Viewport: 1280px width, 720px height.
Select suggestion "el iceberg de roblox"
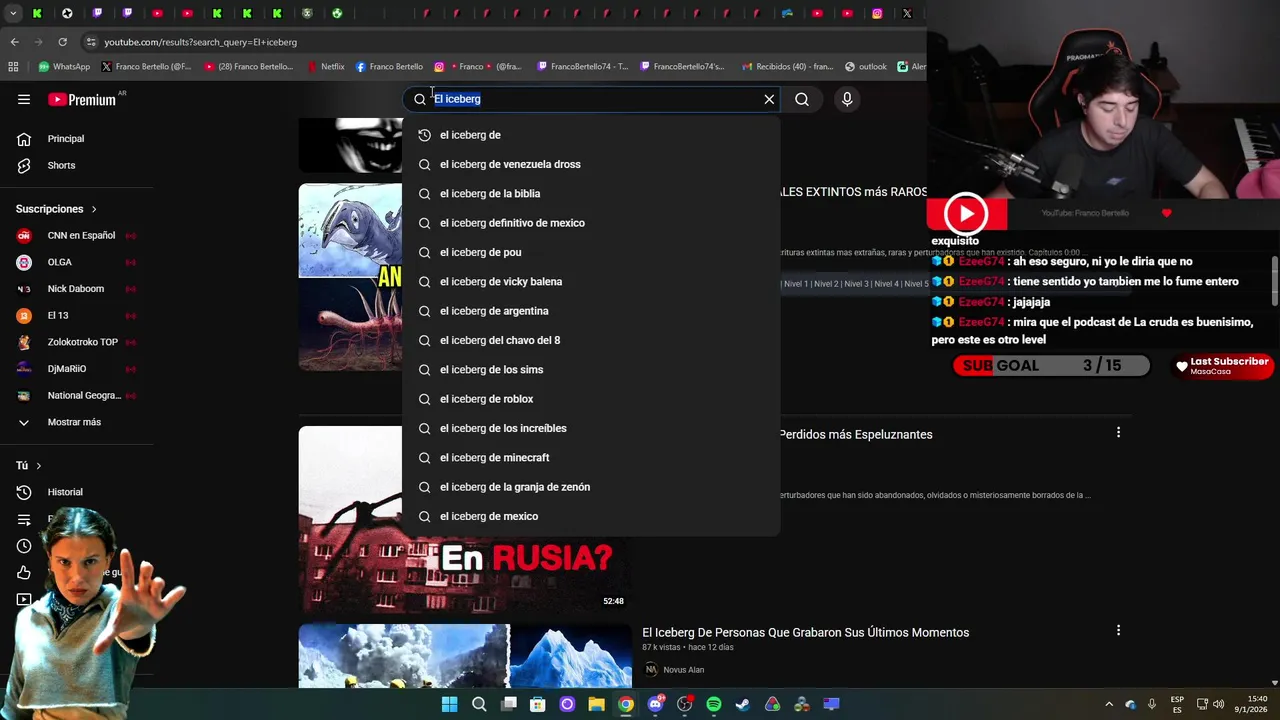pyautogui.click(x=591, y=399)
